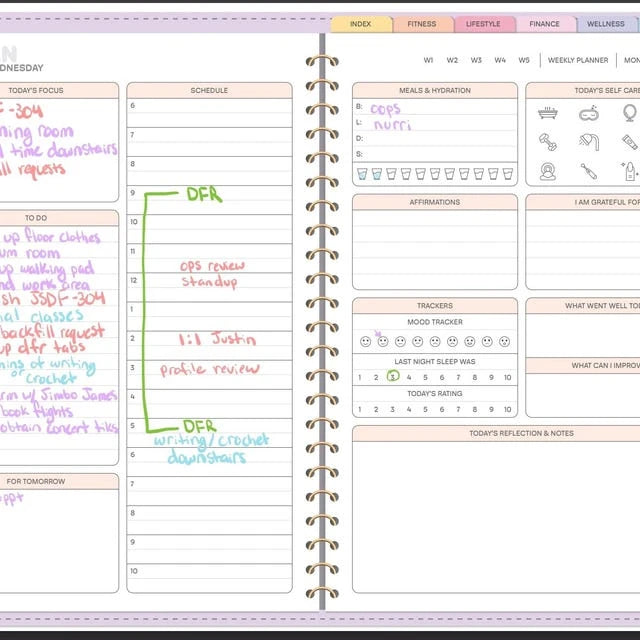
Task: Tap the empty 1 o'clock schedule row
Action: (x=209, y=316)
